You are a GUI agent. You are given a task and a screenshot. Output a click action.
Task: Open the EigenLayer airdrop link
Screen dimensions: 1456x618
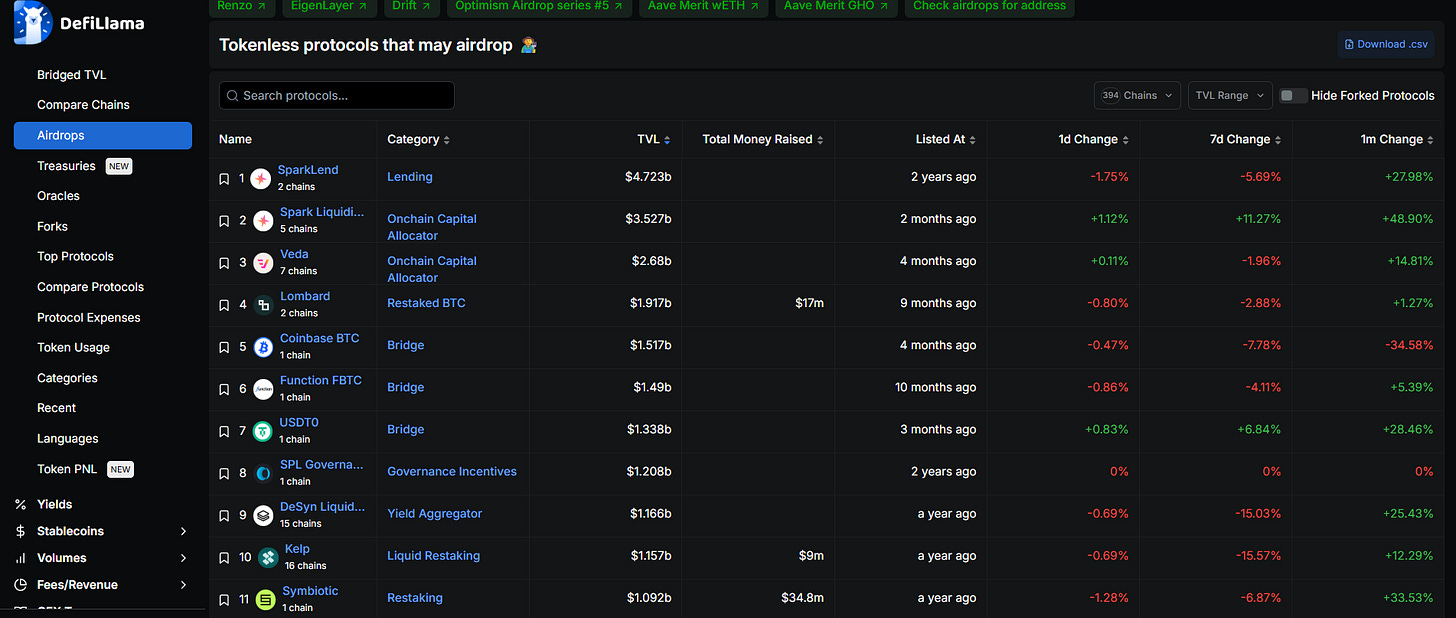[327, 6]
